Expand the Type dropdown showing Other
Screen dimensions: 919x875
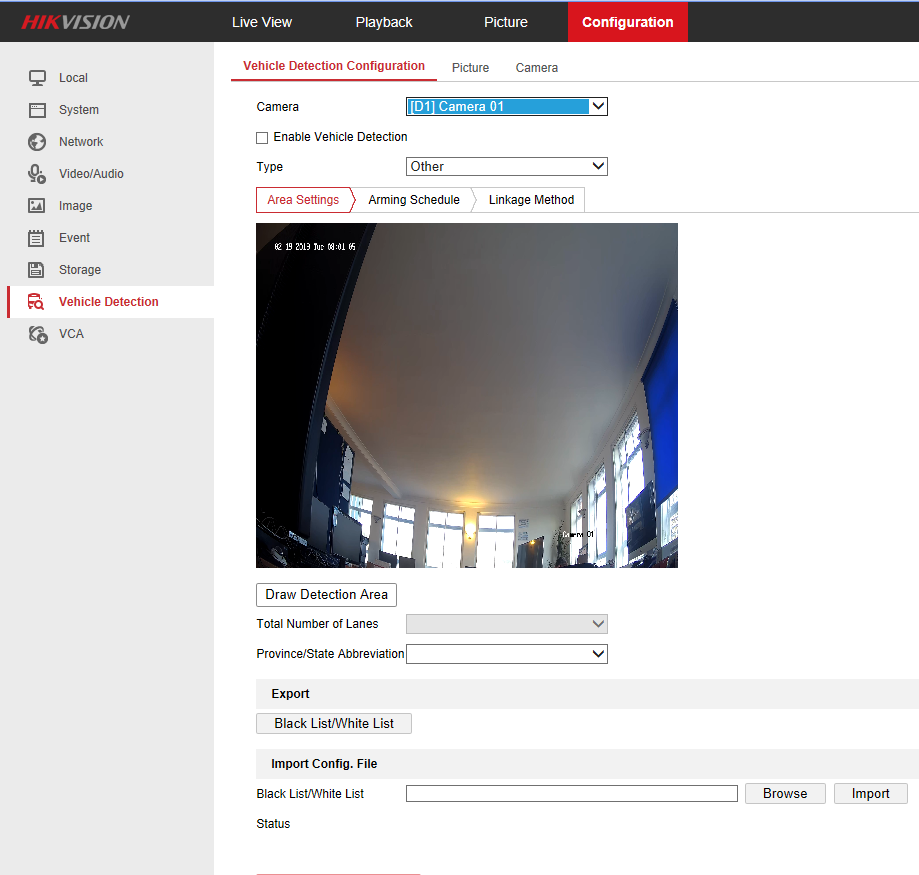pyautogui.click(x=506, y=167)
